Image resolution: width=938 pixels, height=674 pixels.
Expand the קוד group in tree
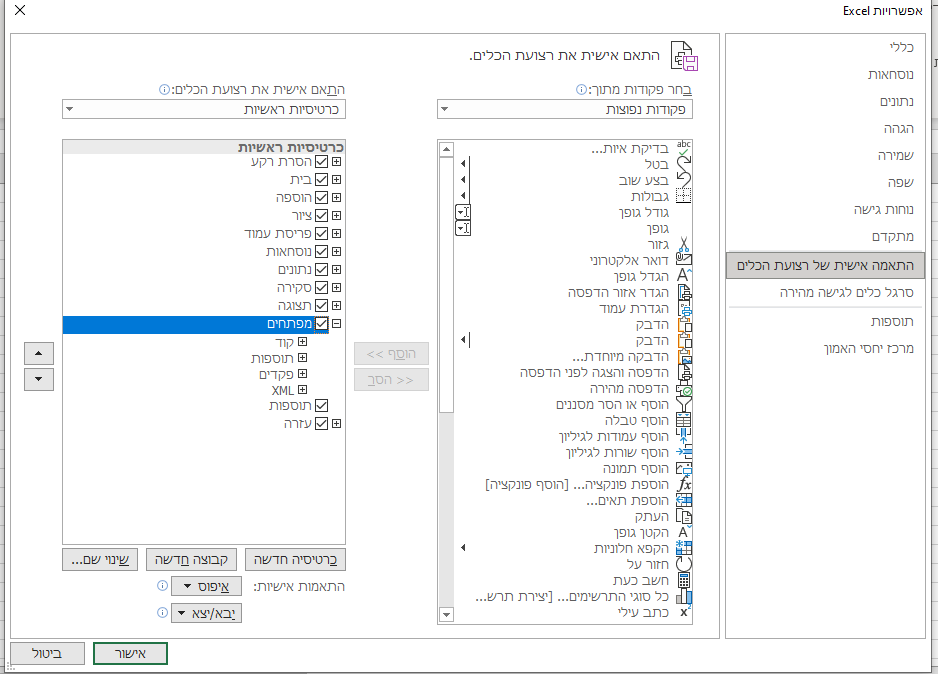[303, 342]
